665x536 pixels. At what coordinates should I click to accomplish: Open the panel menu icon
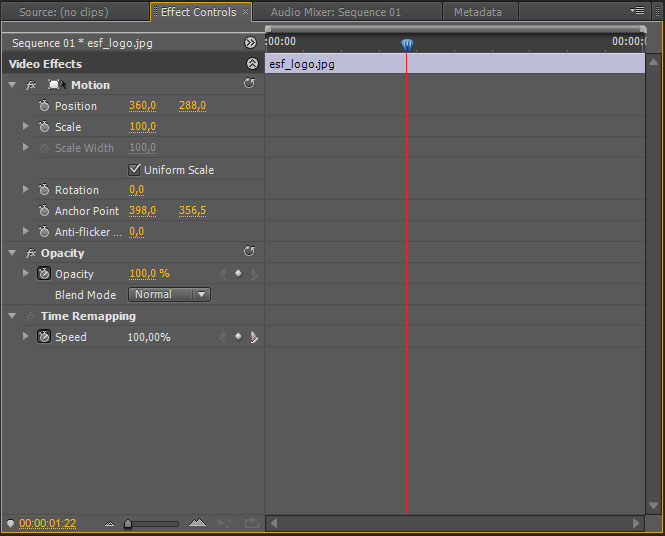pyautogui.click(x=637, y=10)
